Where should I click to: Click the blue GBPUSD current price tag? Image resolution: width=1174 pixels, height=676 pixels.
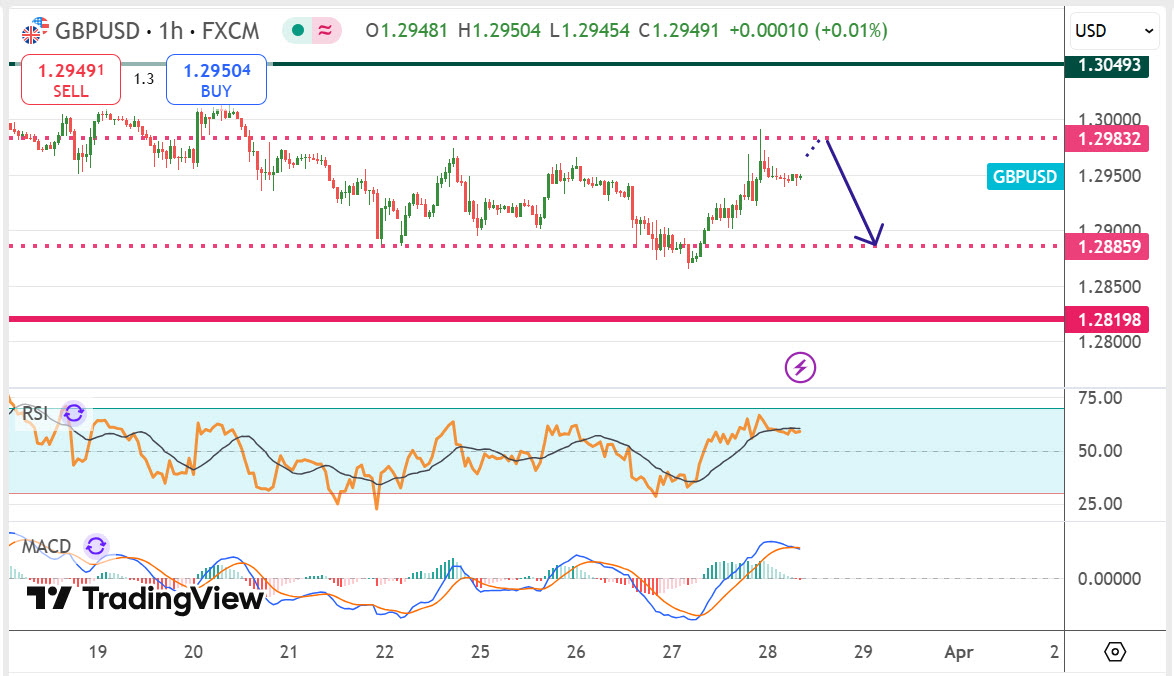point(1024,177)
